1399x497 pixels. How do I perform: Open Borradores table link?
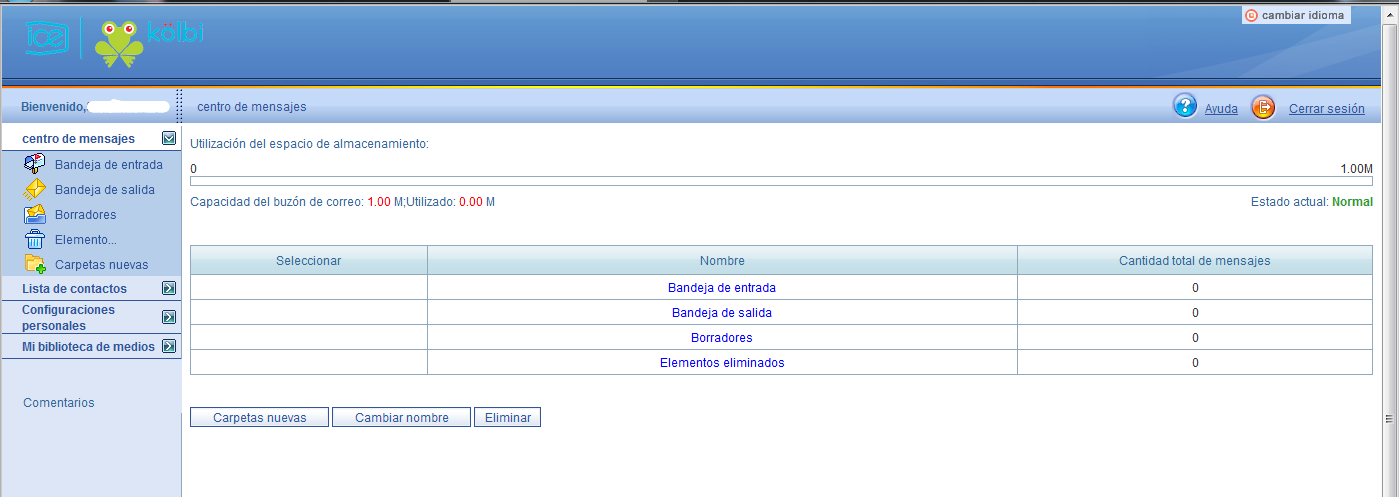click(x=722, y=338)
